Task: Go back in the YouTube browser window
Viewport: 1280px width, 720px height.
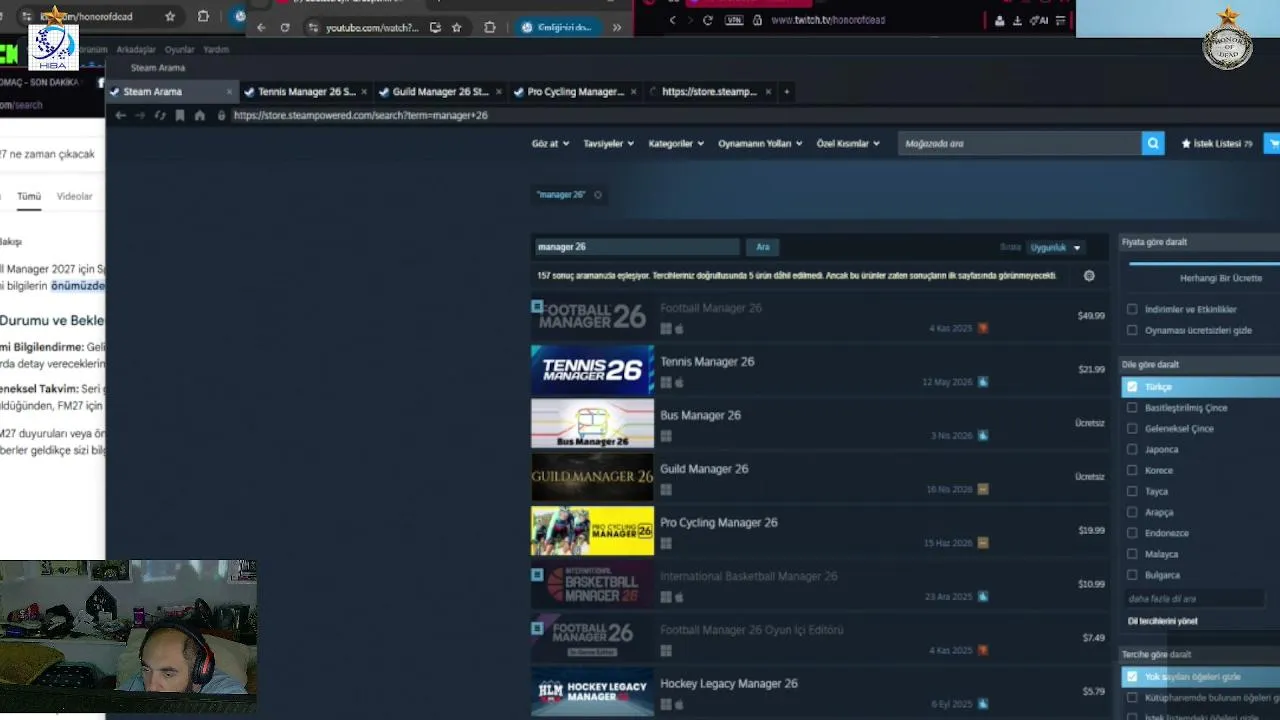Action: [261, 28]
